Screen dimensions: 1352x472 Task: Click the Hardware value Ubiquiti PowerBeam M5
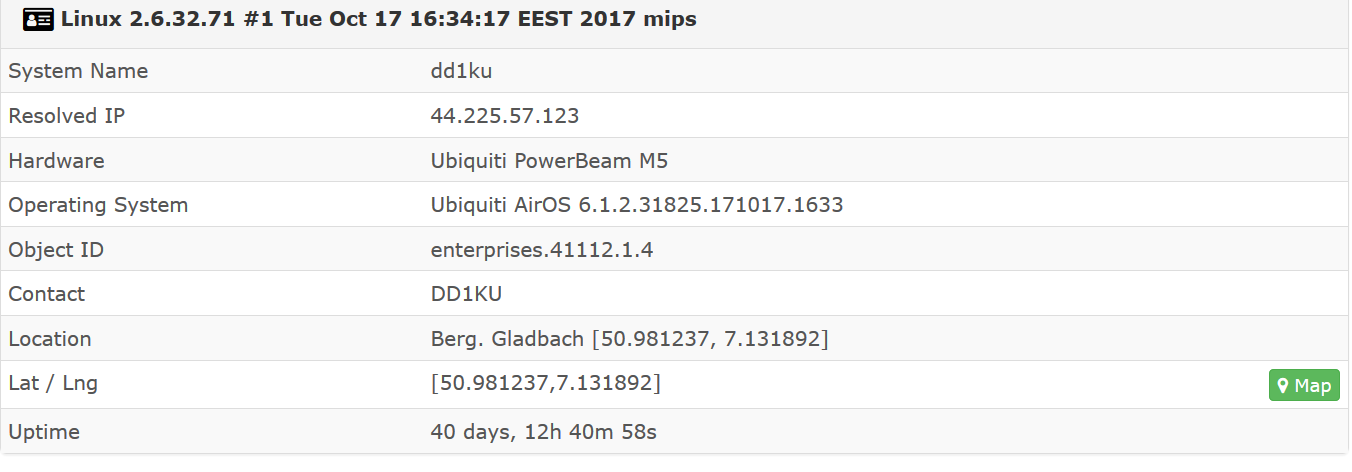point(556,160)
